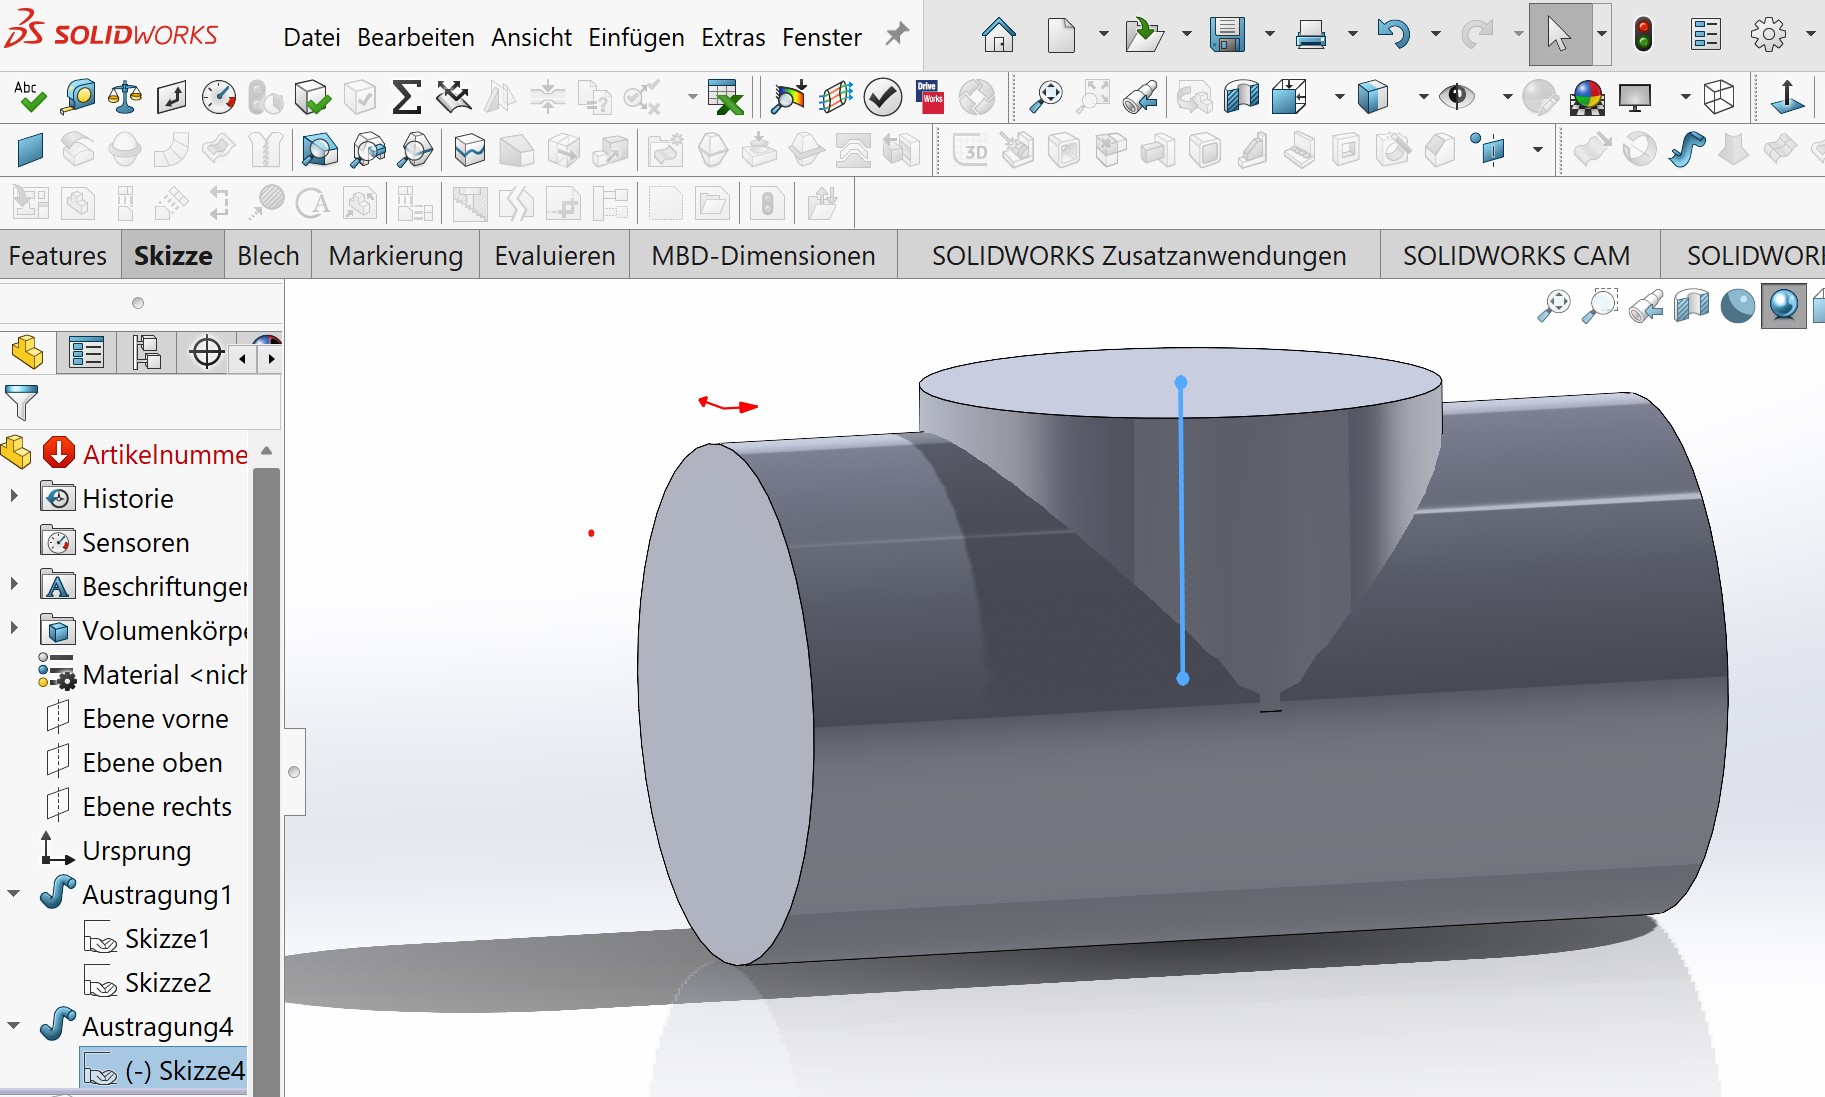Click the feature tree vertical scrollbar

tap(266, 780)
